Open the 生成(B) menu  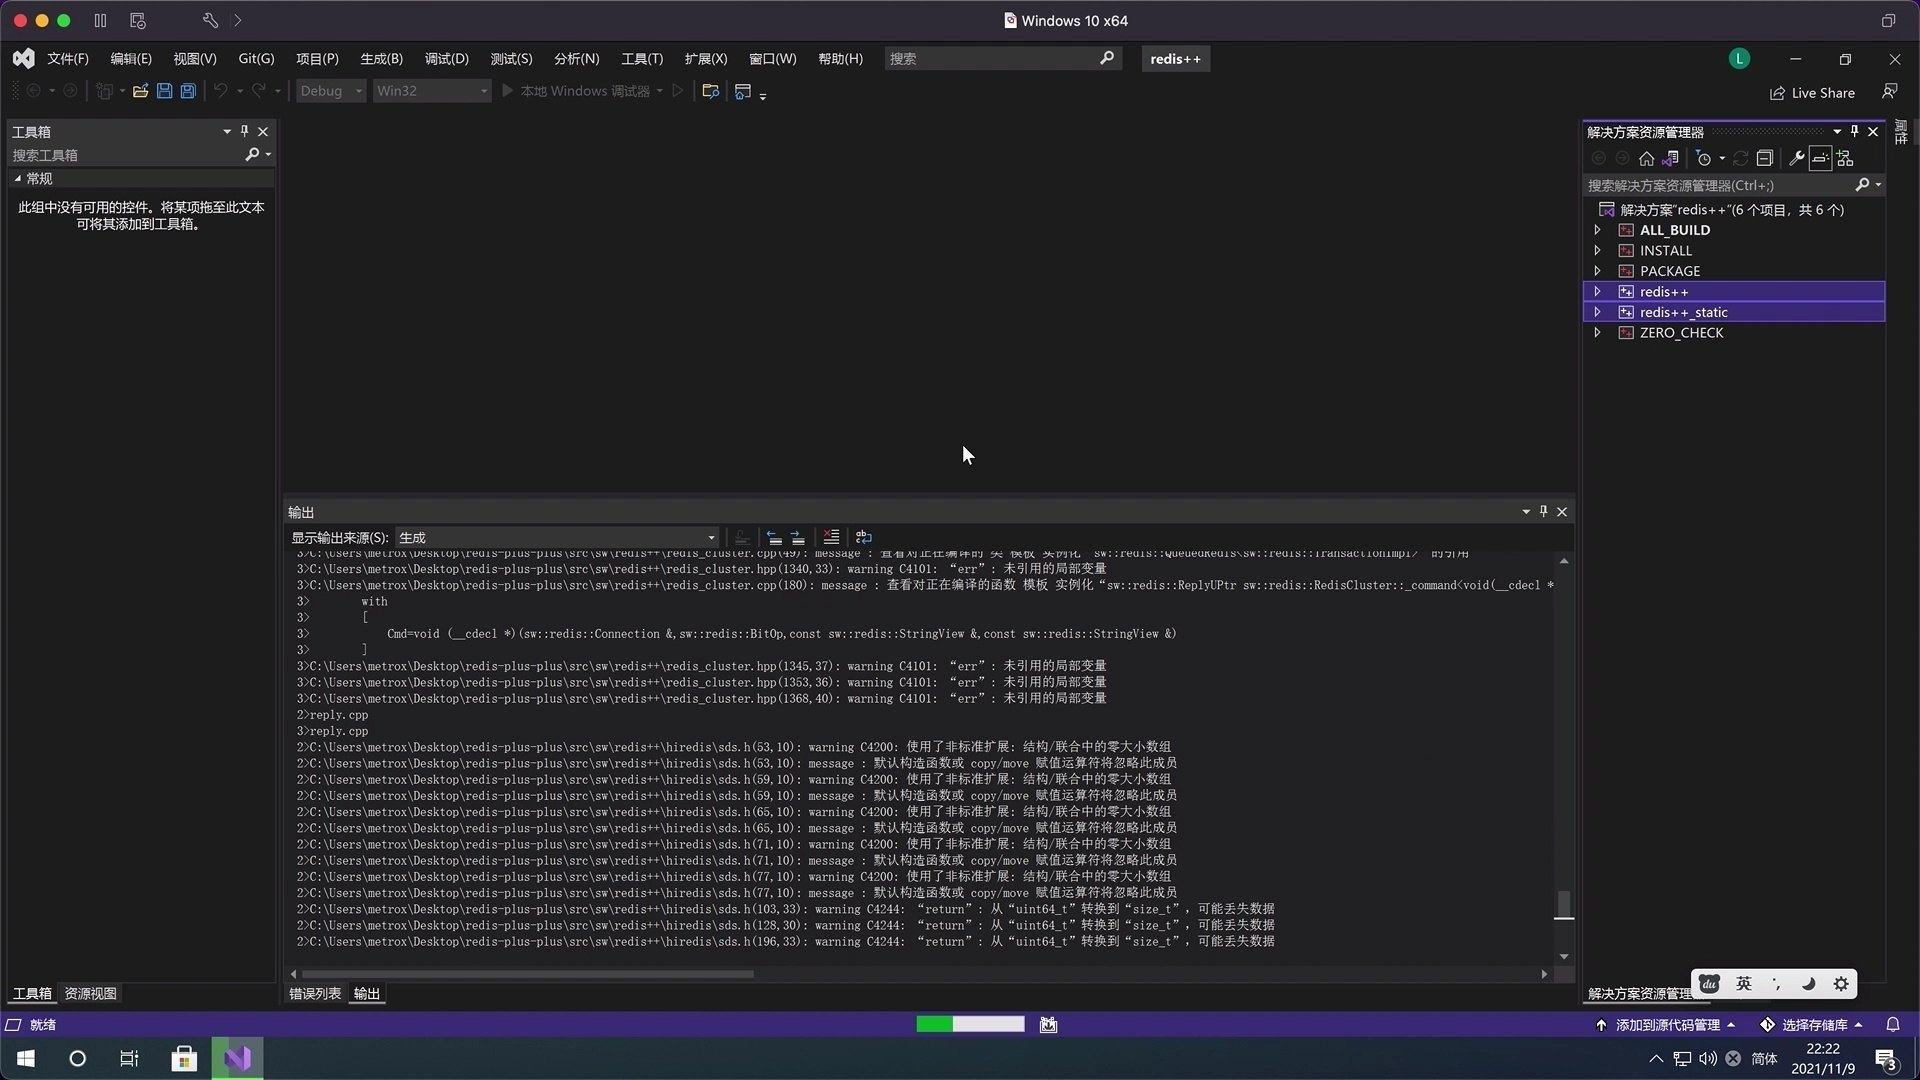click(x=381, y=59)
